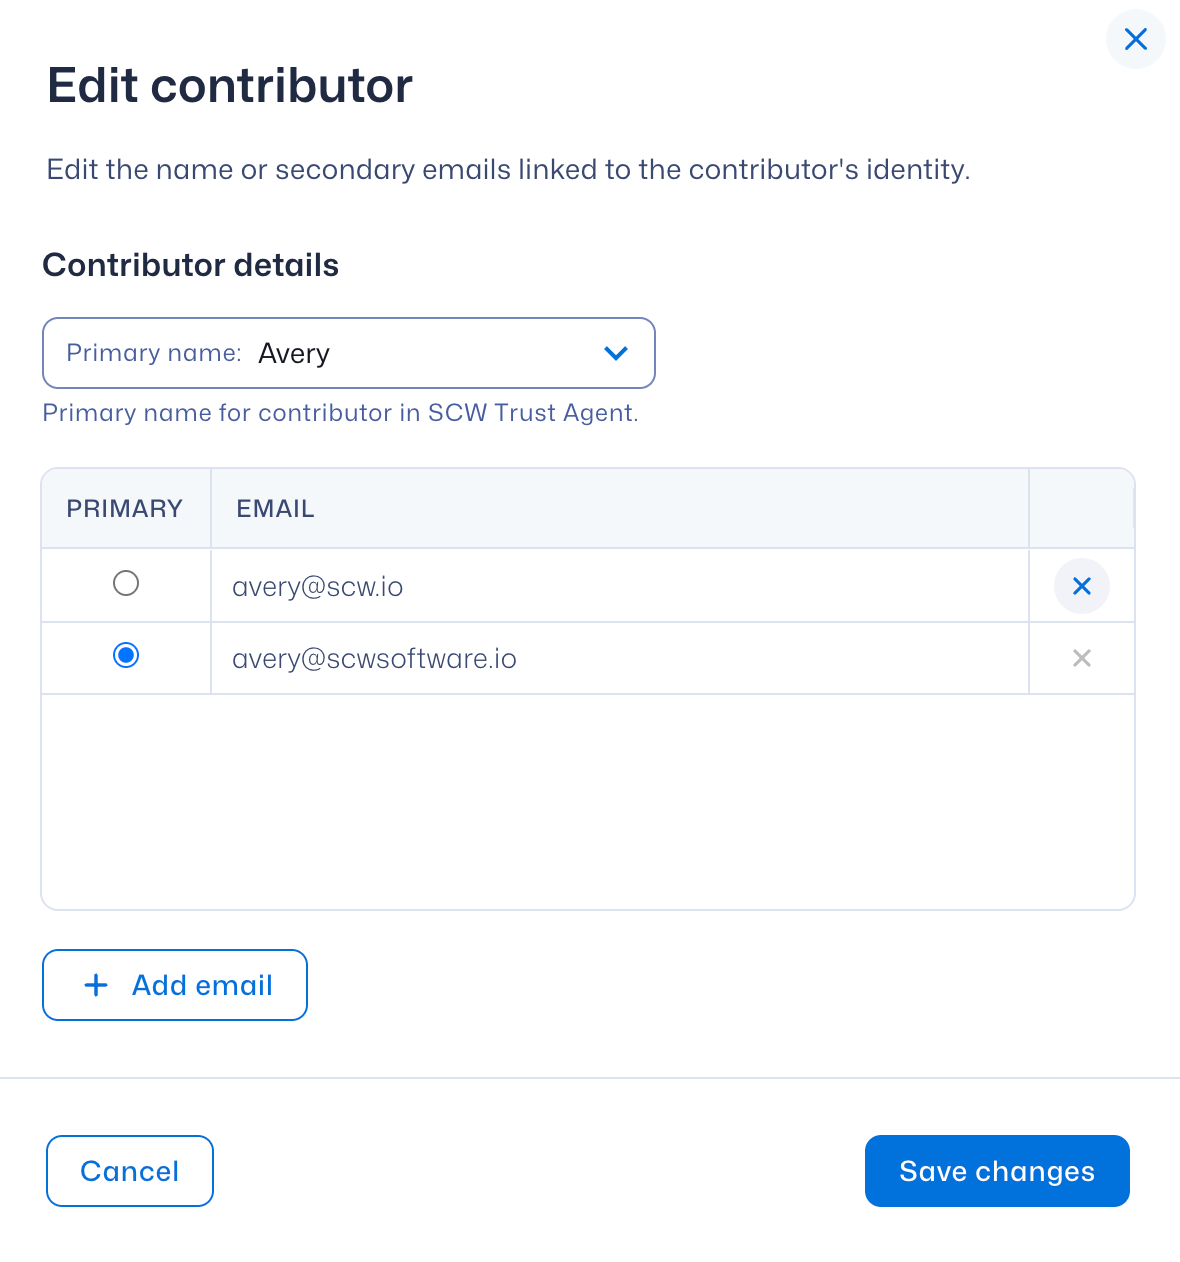Expand the Primary name dropdown chevron
Screen dimensions: 1180x1262
click(x=616, y=353)
